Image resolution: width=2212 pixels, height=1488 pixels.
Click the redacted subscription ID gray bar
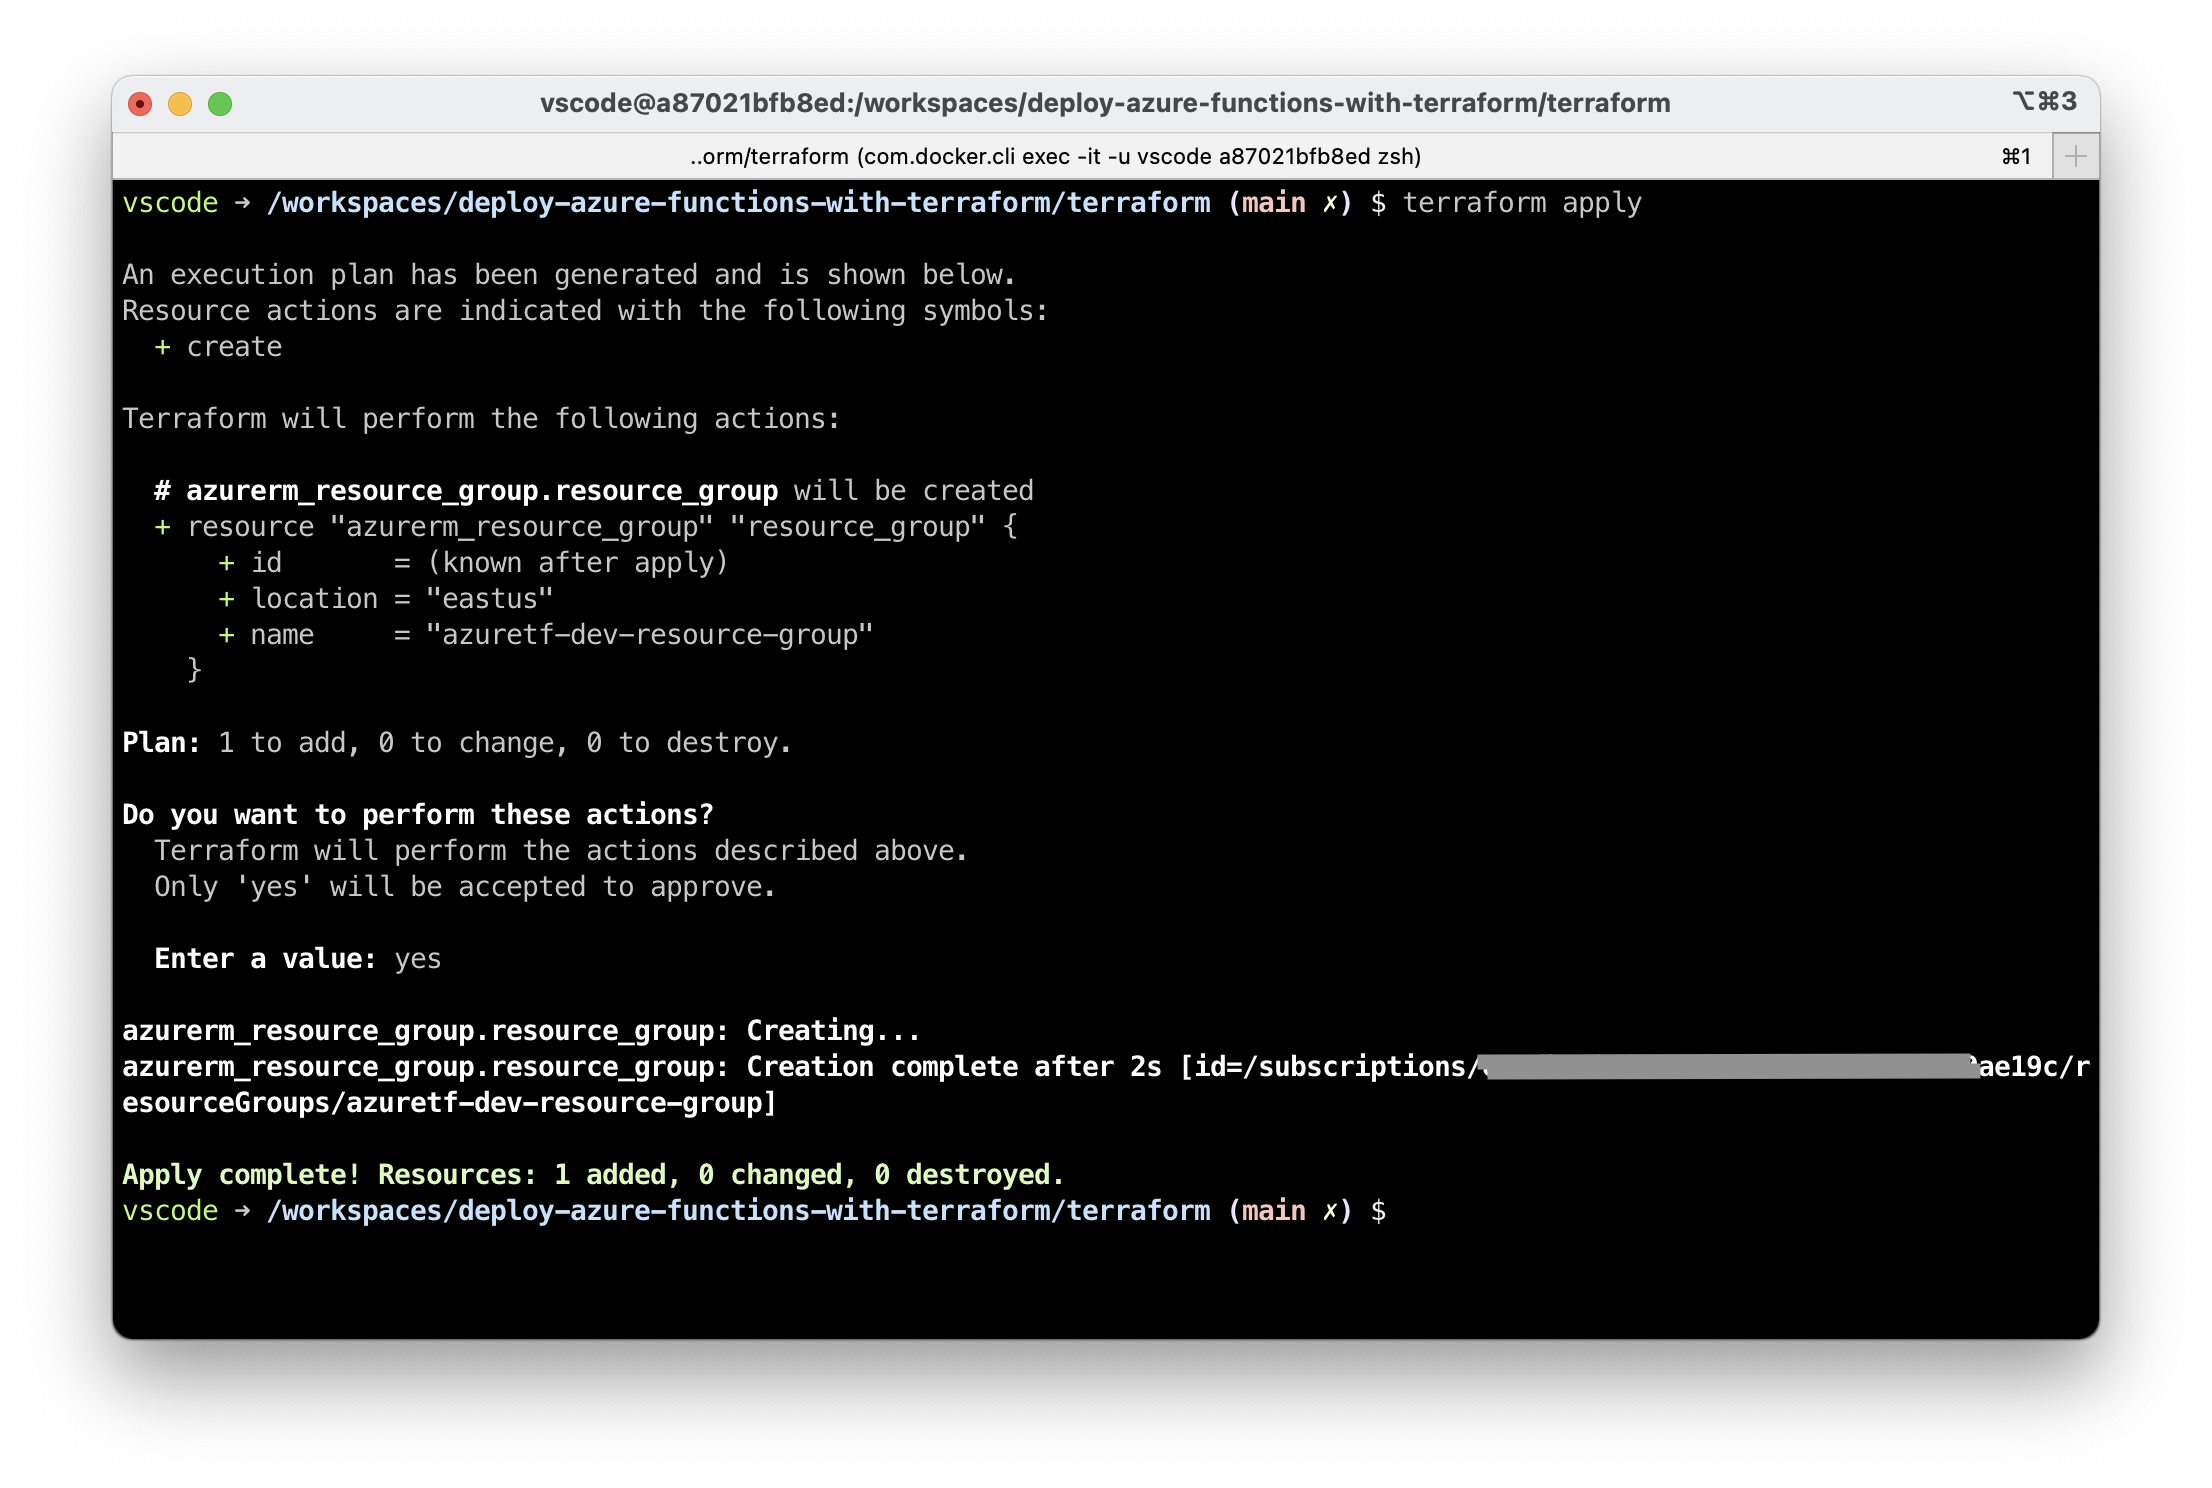pos(1729,1066)
